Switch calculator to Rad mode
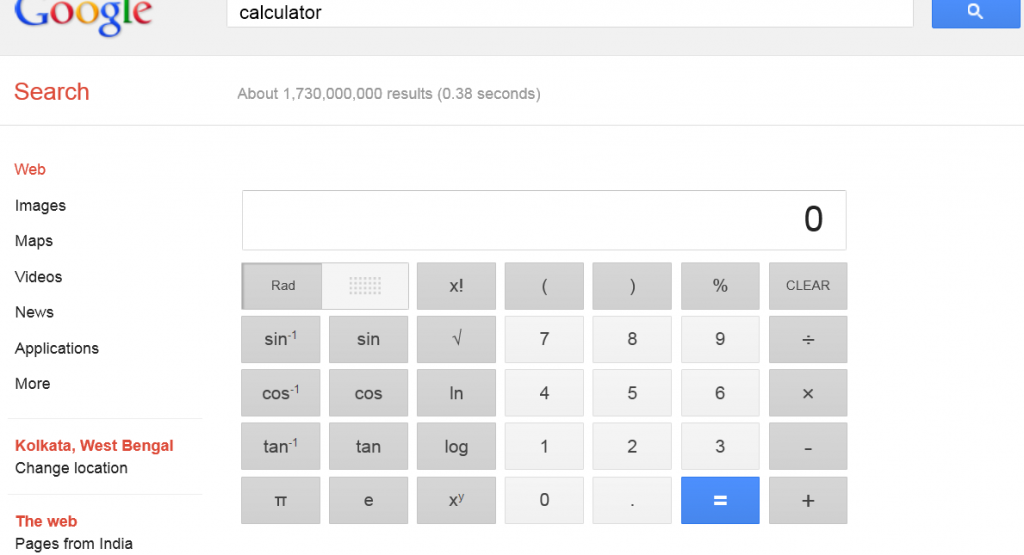 pyautogui.click(x=282, y=286)
